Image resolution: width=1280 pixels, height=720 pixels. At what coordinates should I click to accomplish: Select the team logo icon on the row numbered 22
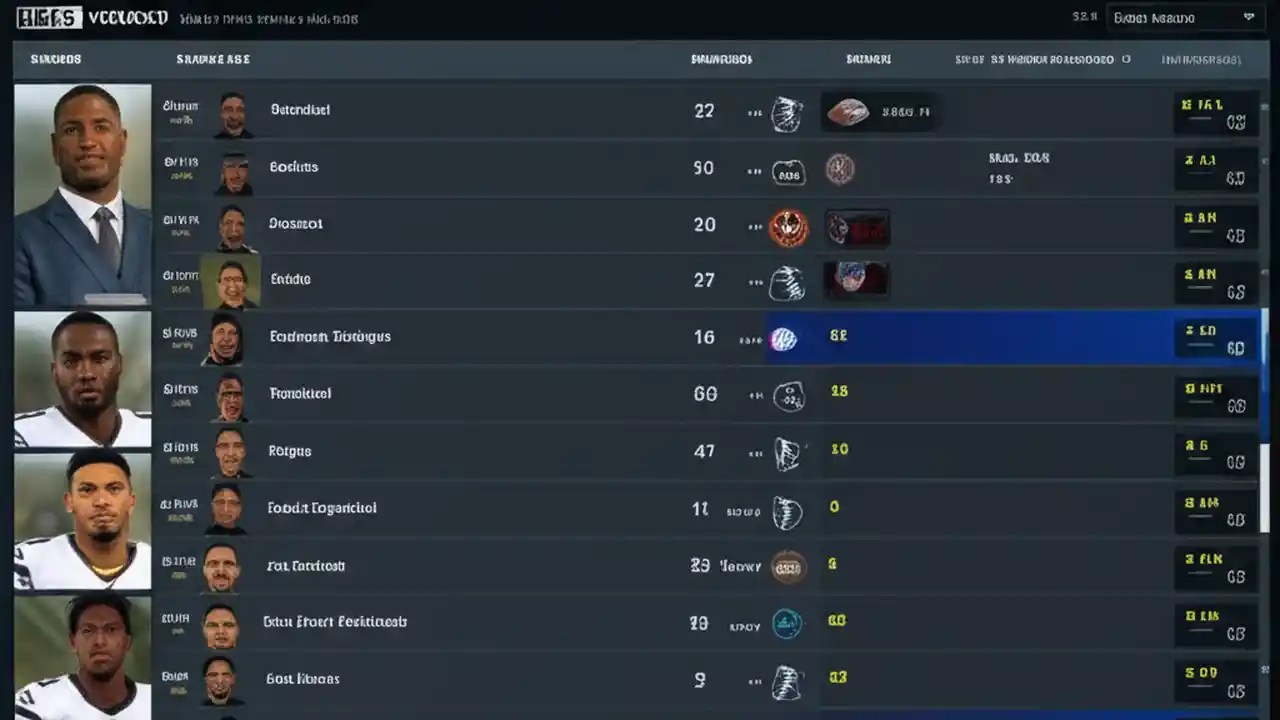[788, 112]
